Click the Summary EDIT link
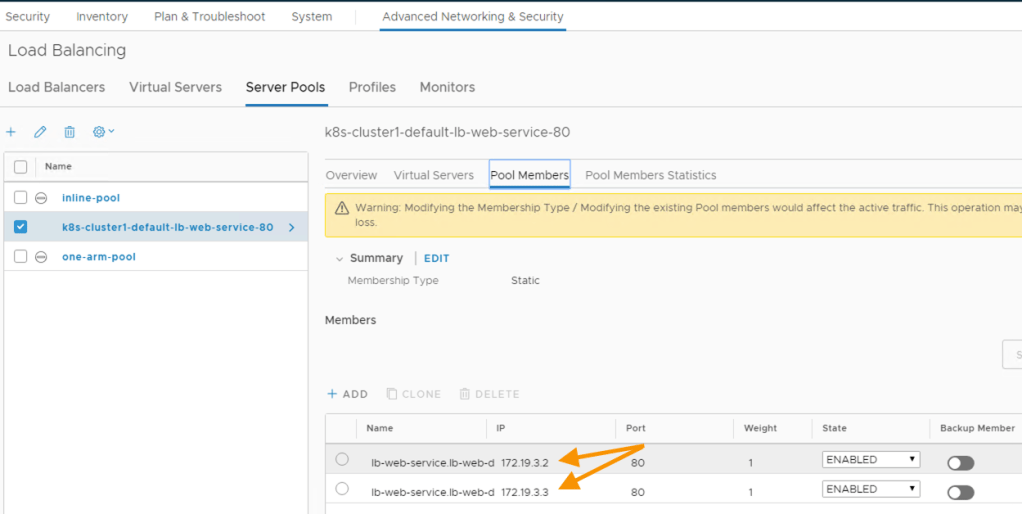 click(x=436, y=258)
